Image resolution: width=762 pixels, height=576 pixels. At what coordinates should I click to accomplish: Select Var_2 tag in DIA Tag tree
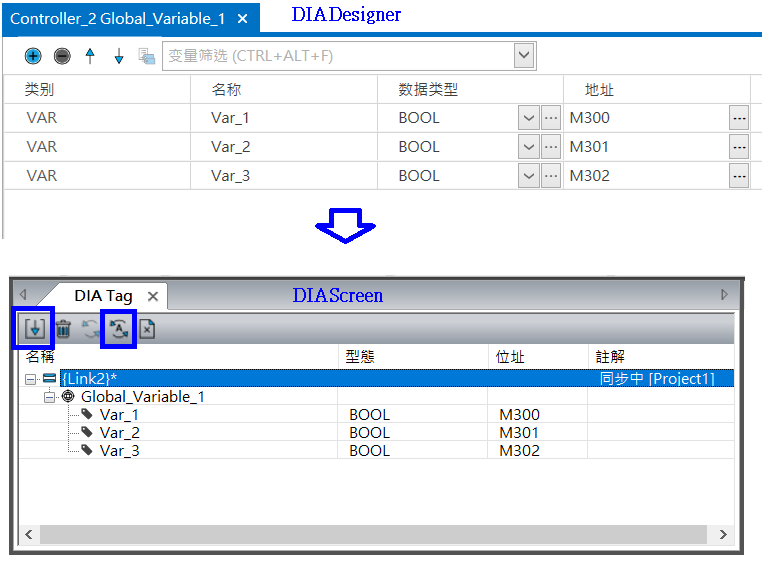[x=120, y=433]
